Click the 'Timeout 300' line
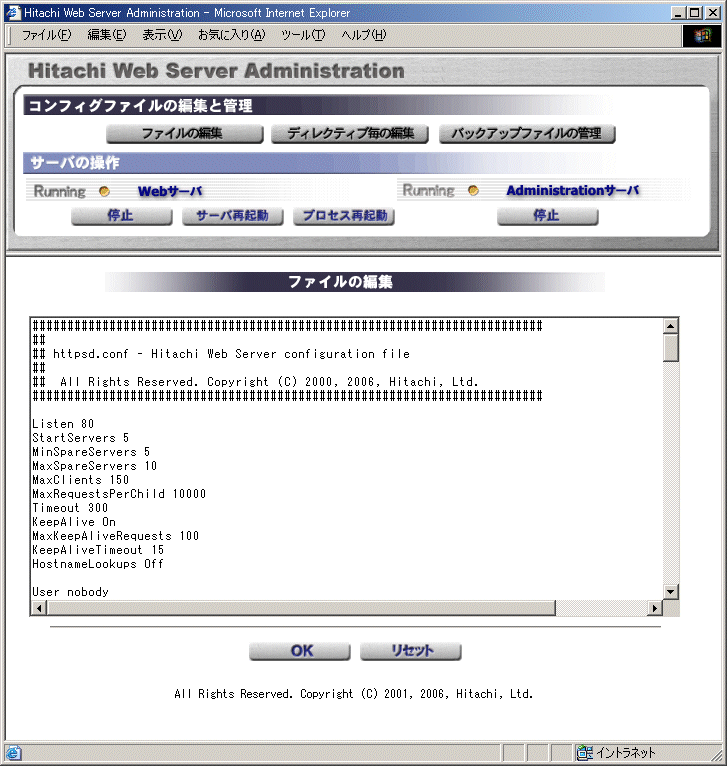The height and width of the screenshot is (766, 727). 70,508
